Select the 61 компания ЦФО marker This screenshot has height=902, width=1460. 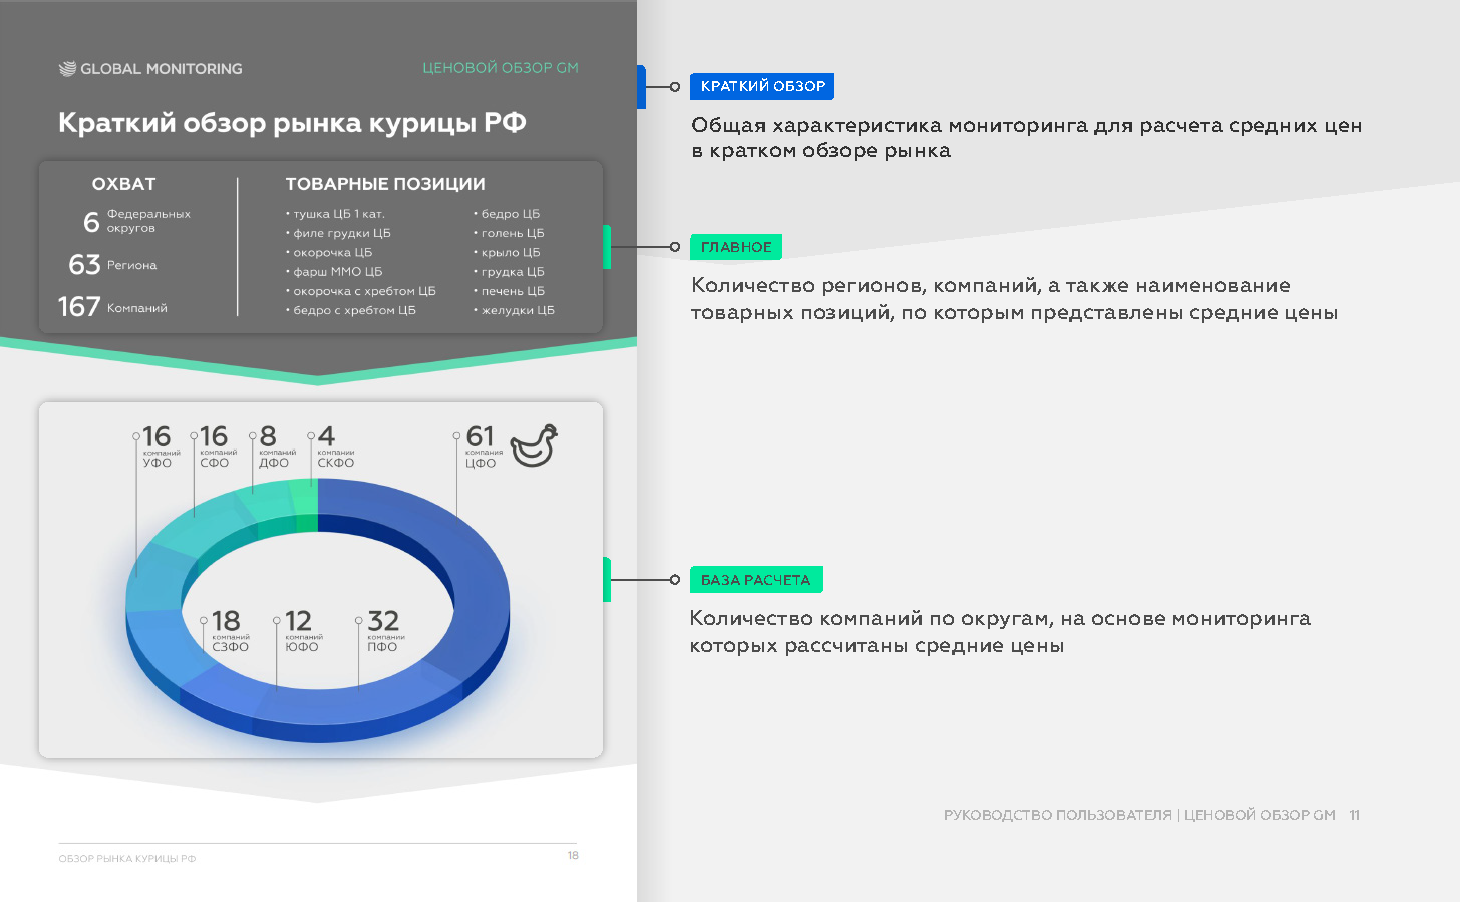pyautogui.click(x=481, y=446)
